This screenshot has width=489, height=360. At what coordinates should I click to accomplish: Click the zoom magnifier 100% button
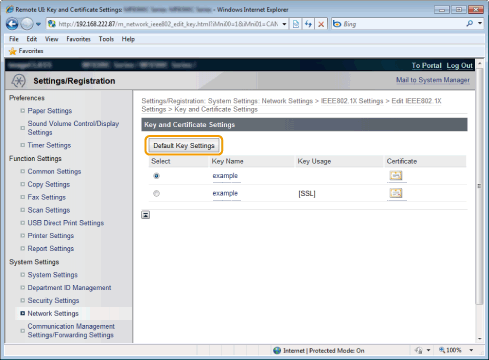(x=450, y=350)
